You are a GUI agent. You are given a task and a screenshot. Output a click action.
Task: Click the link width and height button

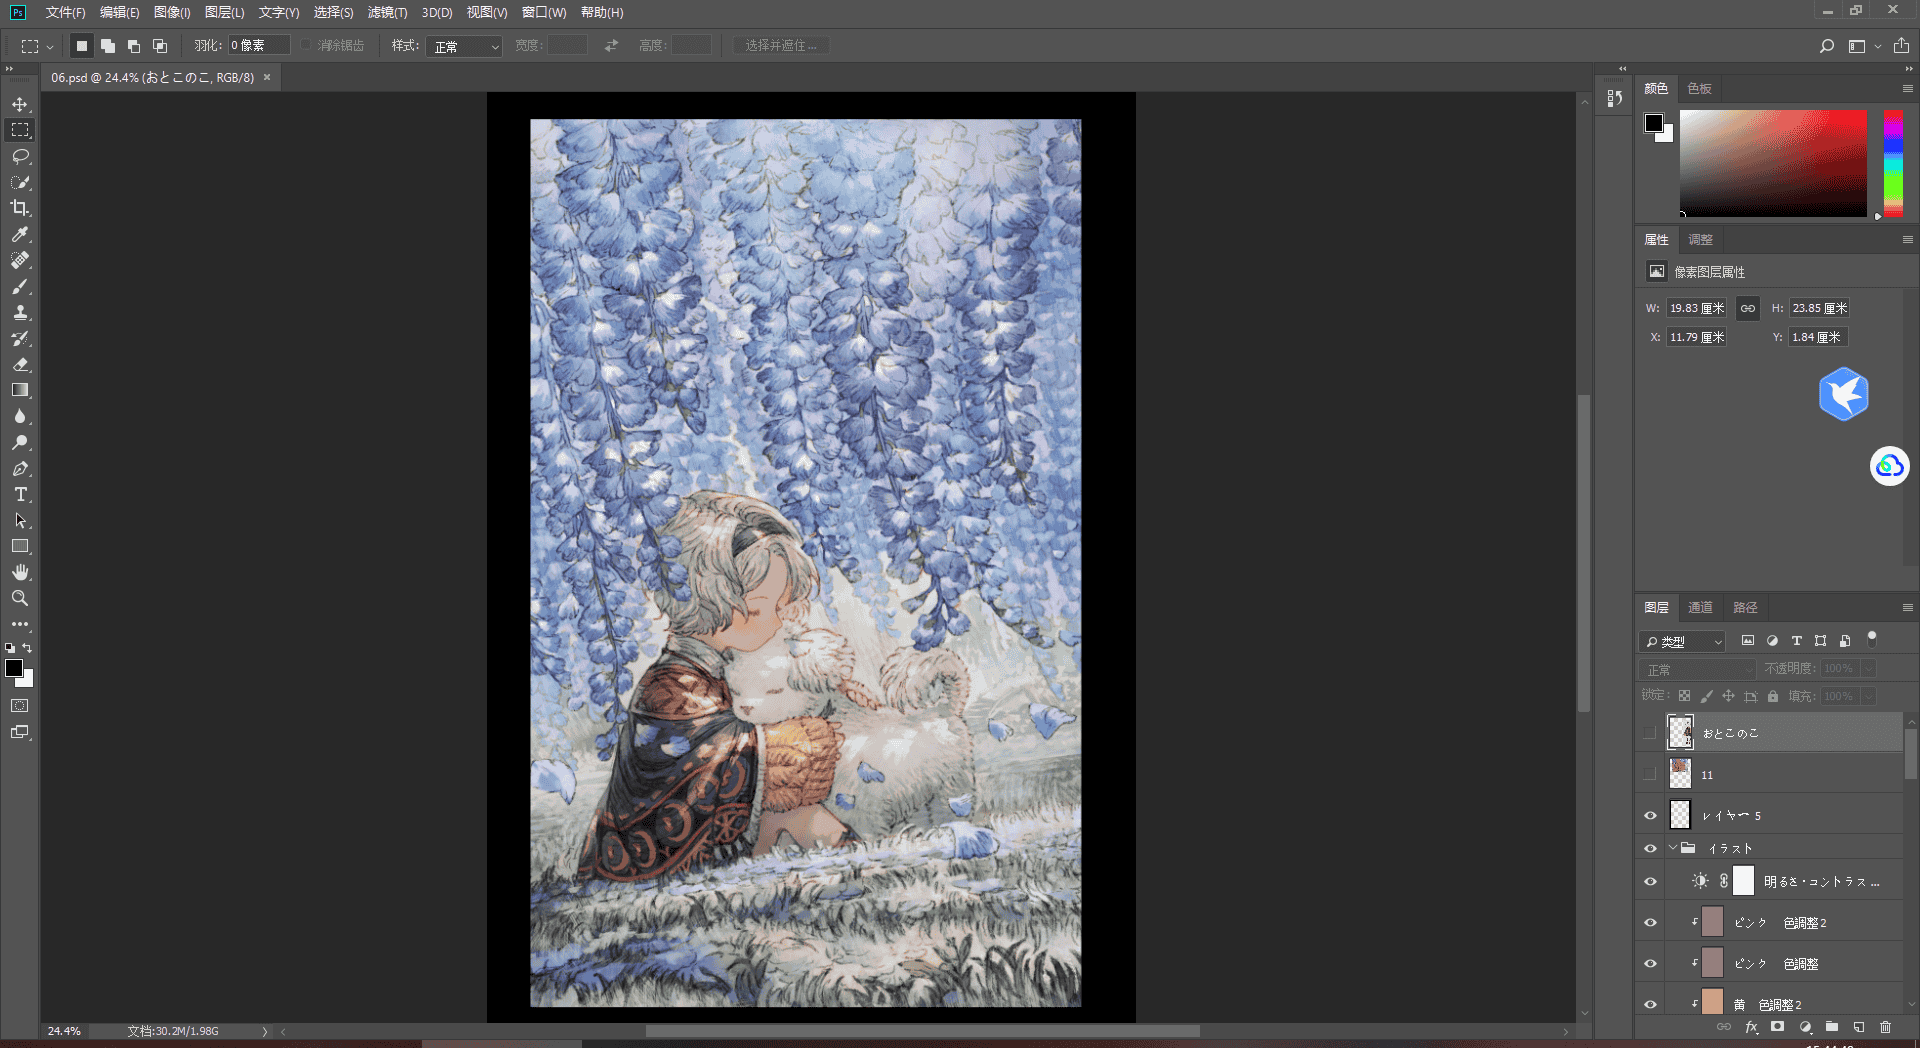point(1747,308)
